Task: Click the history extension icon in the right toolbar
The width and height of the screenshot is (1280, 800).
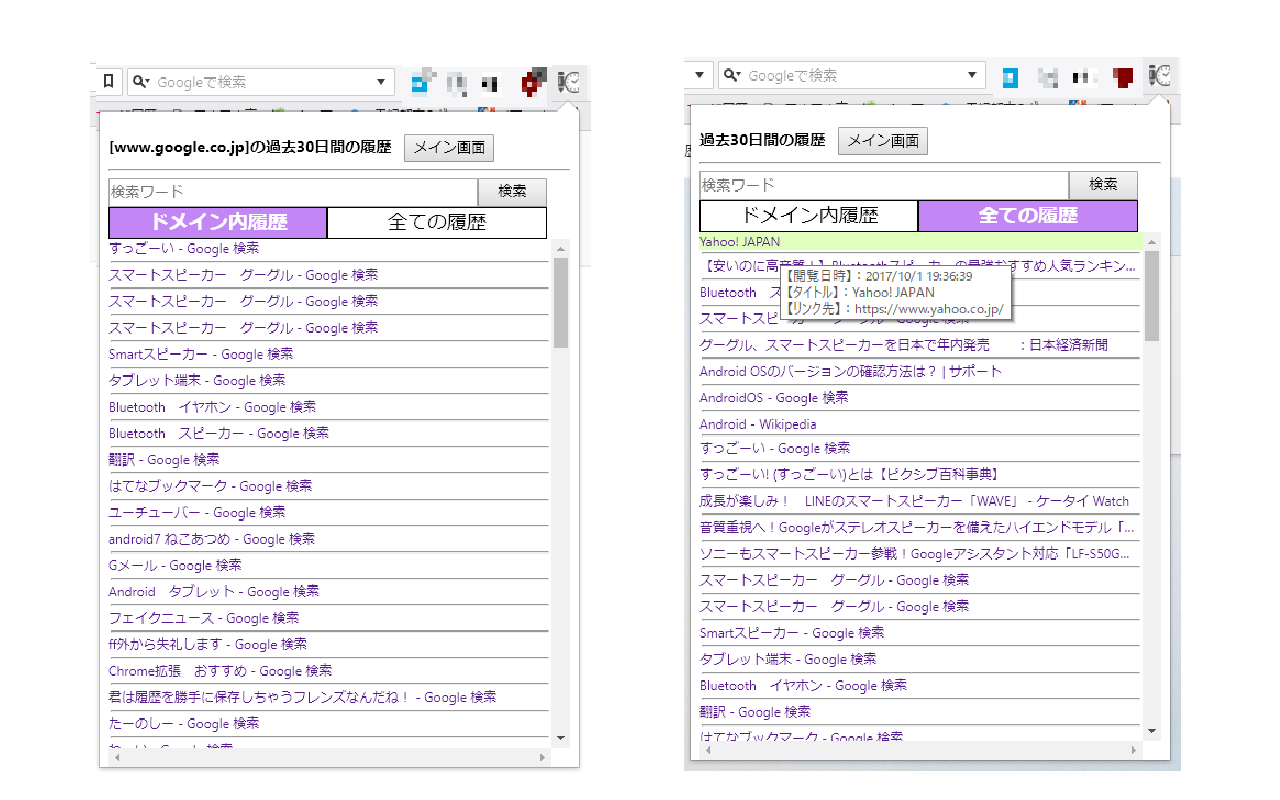Action: [1160, 76]
